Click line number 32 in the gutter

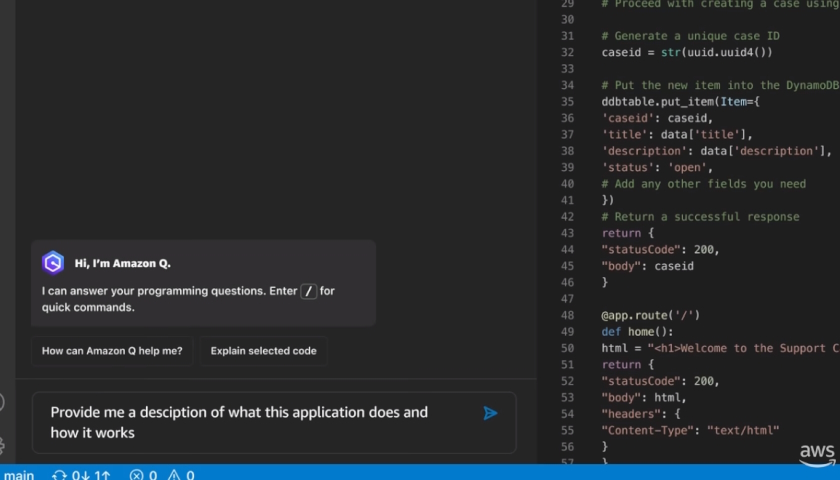[x=567, y=52]
